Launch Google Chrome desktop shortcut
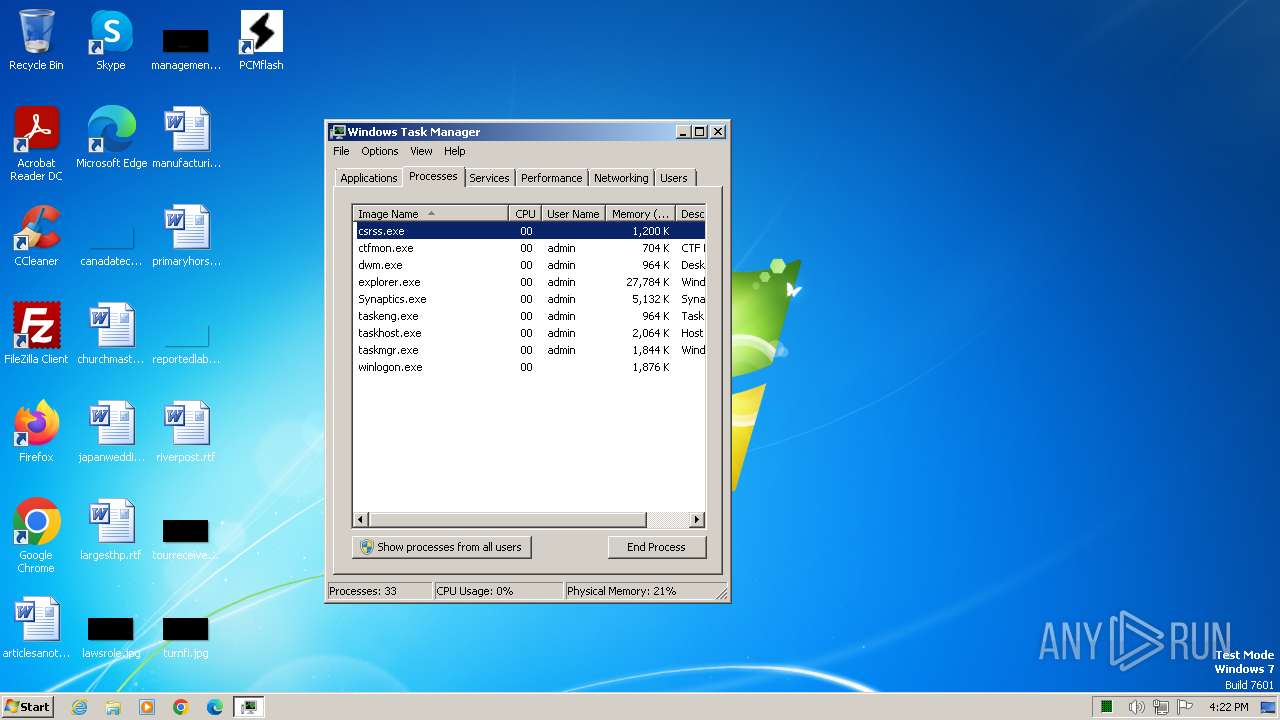 coord(36,535)
